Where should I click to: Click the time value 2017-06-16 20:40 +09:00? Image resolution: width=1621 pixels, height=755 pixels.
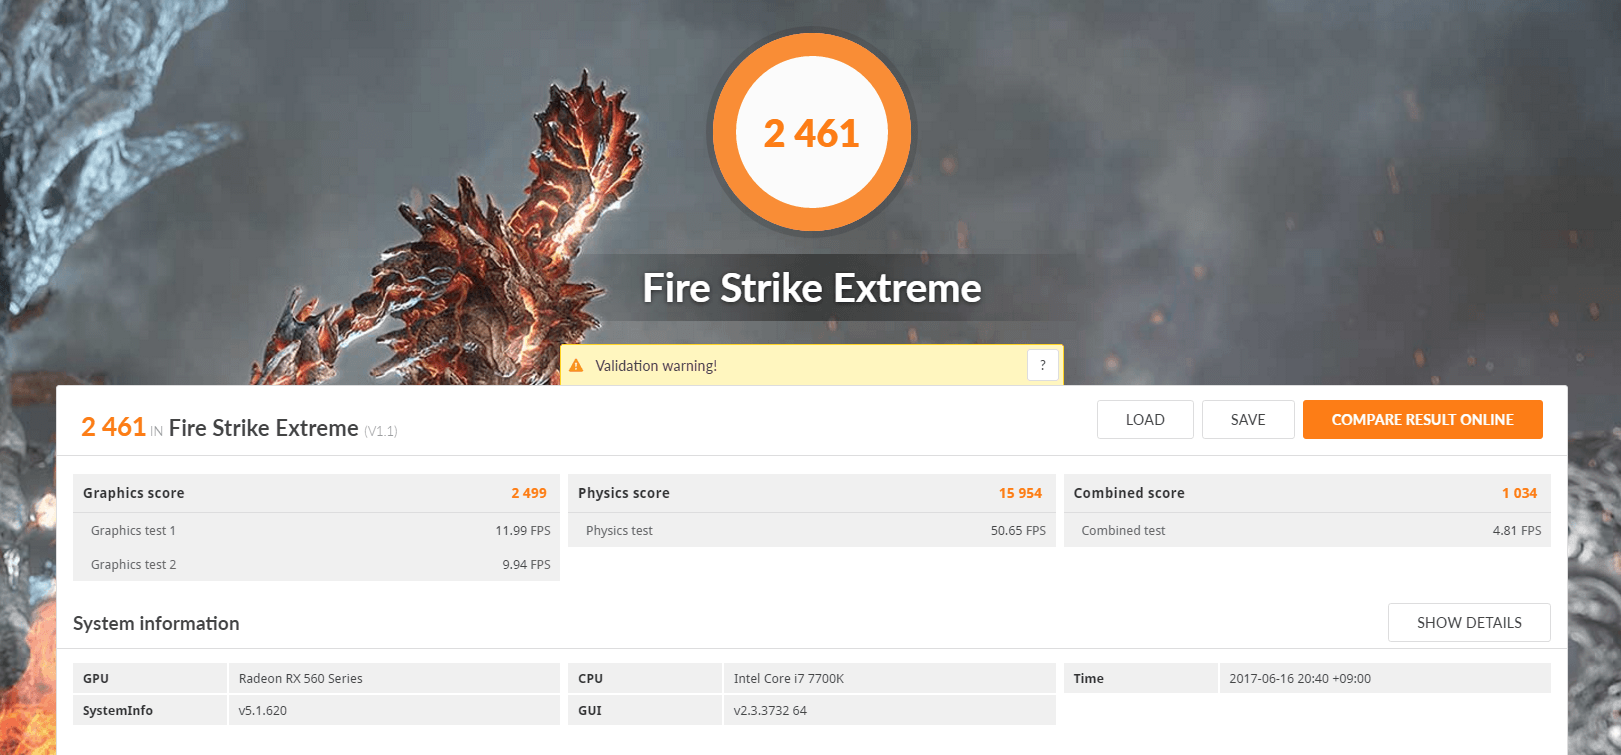pyautogui.click(x=1300, y=679)
